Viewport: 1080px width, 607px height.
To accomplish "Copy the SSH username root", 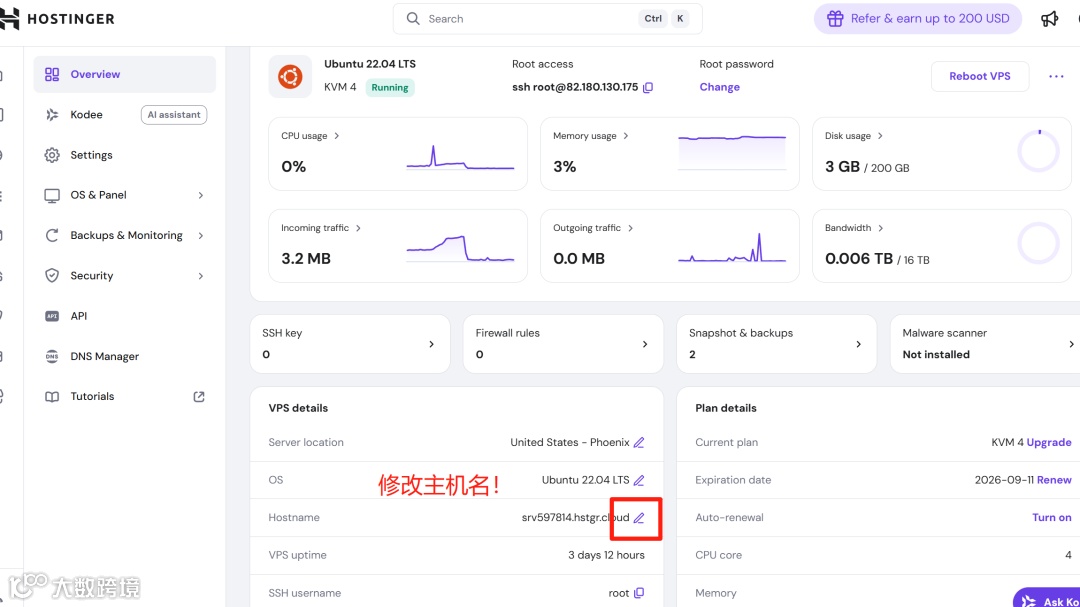I will click(639, 593).
